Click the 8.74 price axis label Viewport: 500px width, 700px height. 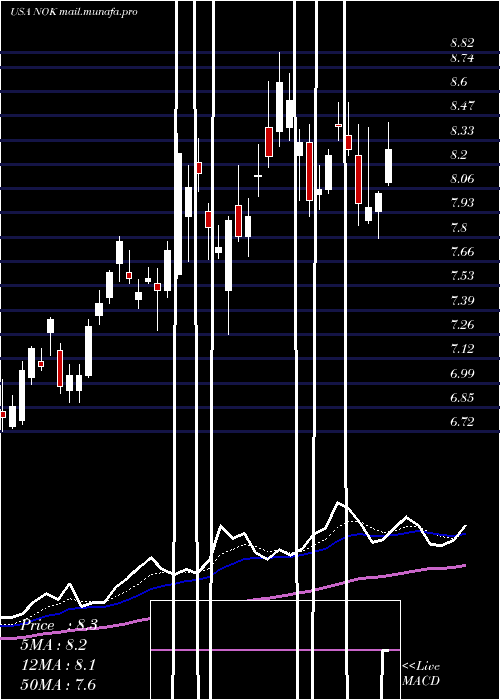pyautogui.click(x=462, y=58)
